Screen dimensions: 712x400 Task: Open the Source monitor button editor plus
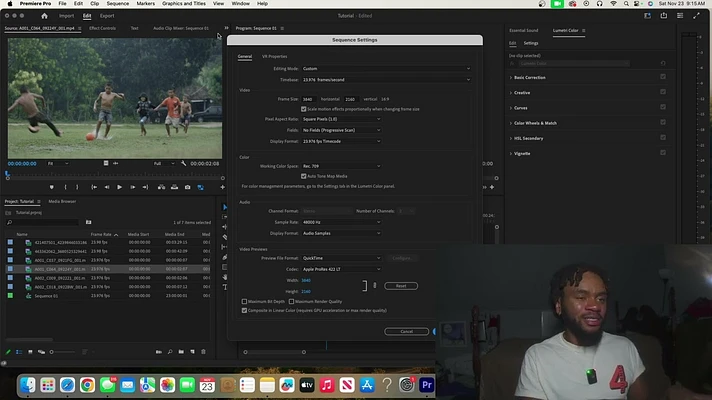pos(222,187)
